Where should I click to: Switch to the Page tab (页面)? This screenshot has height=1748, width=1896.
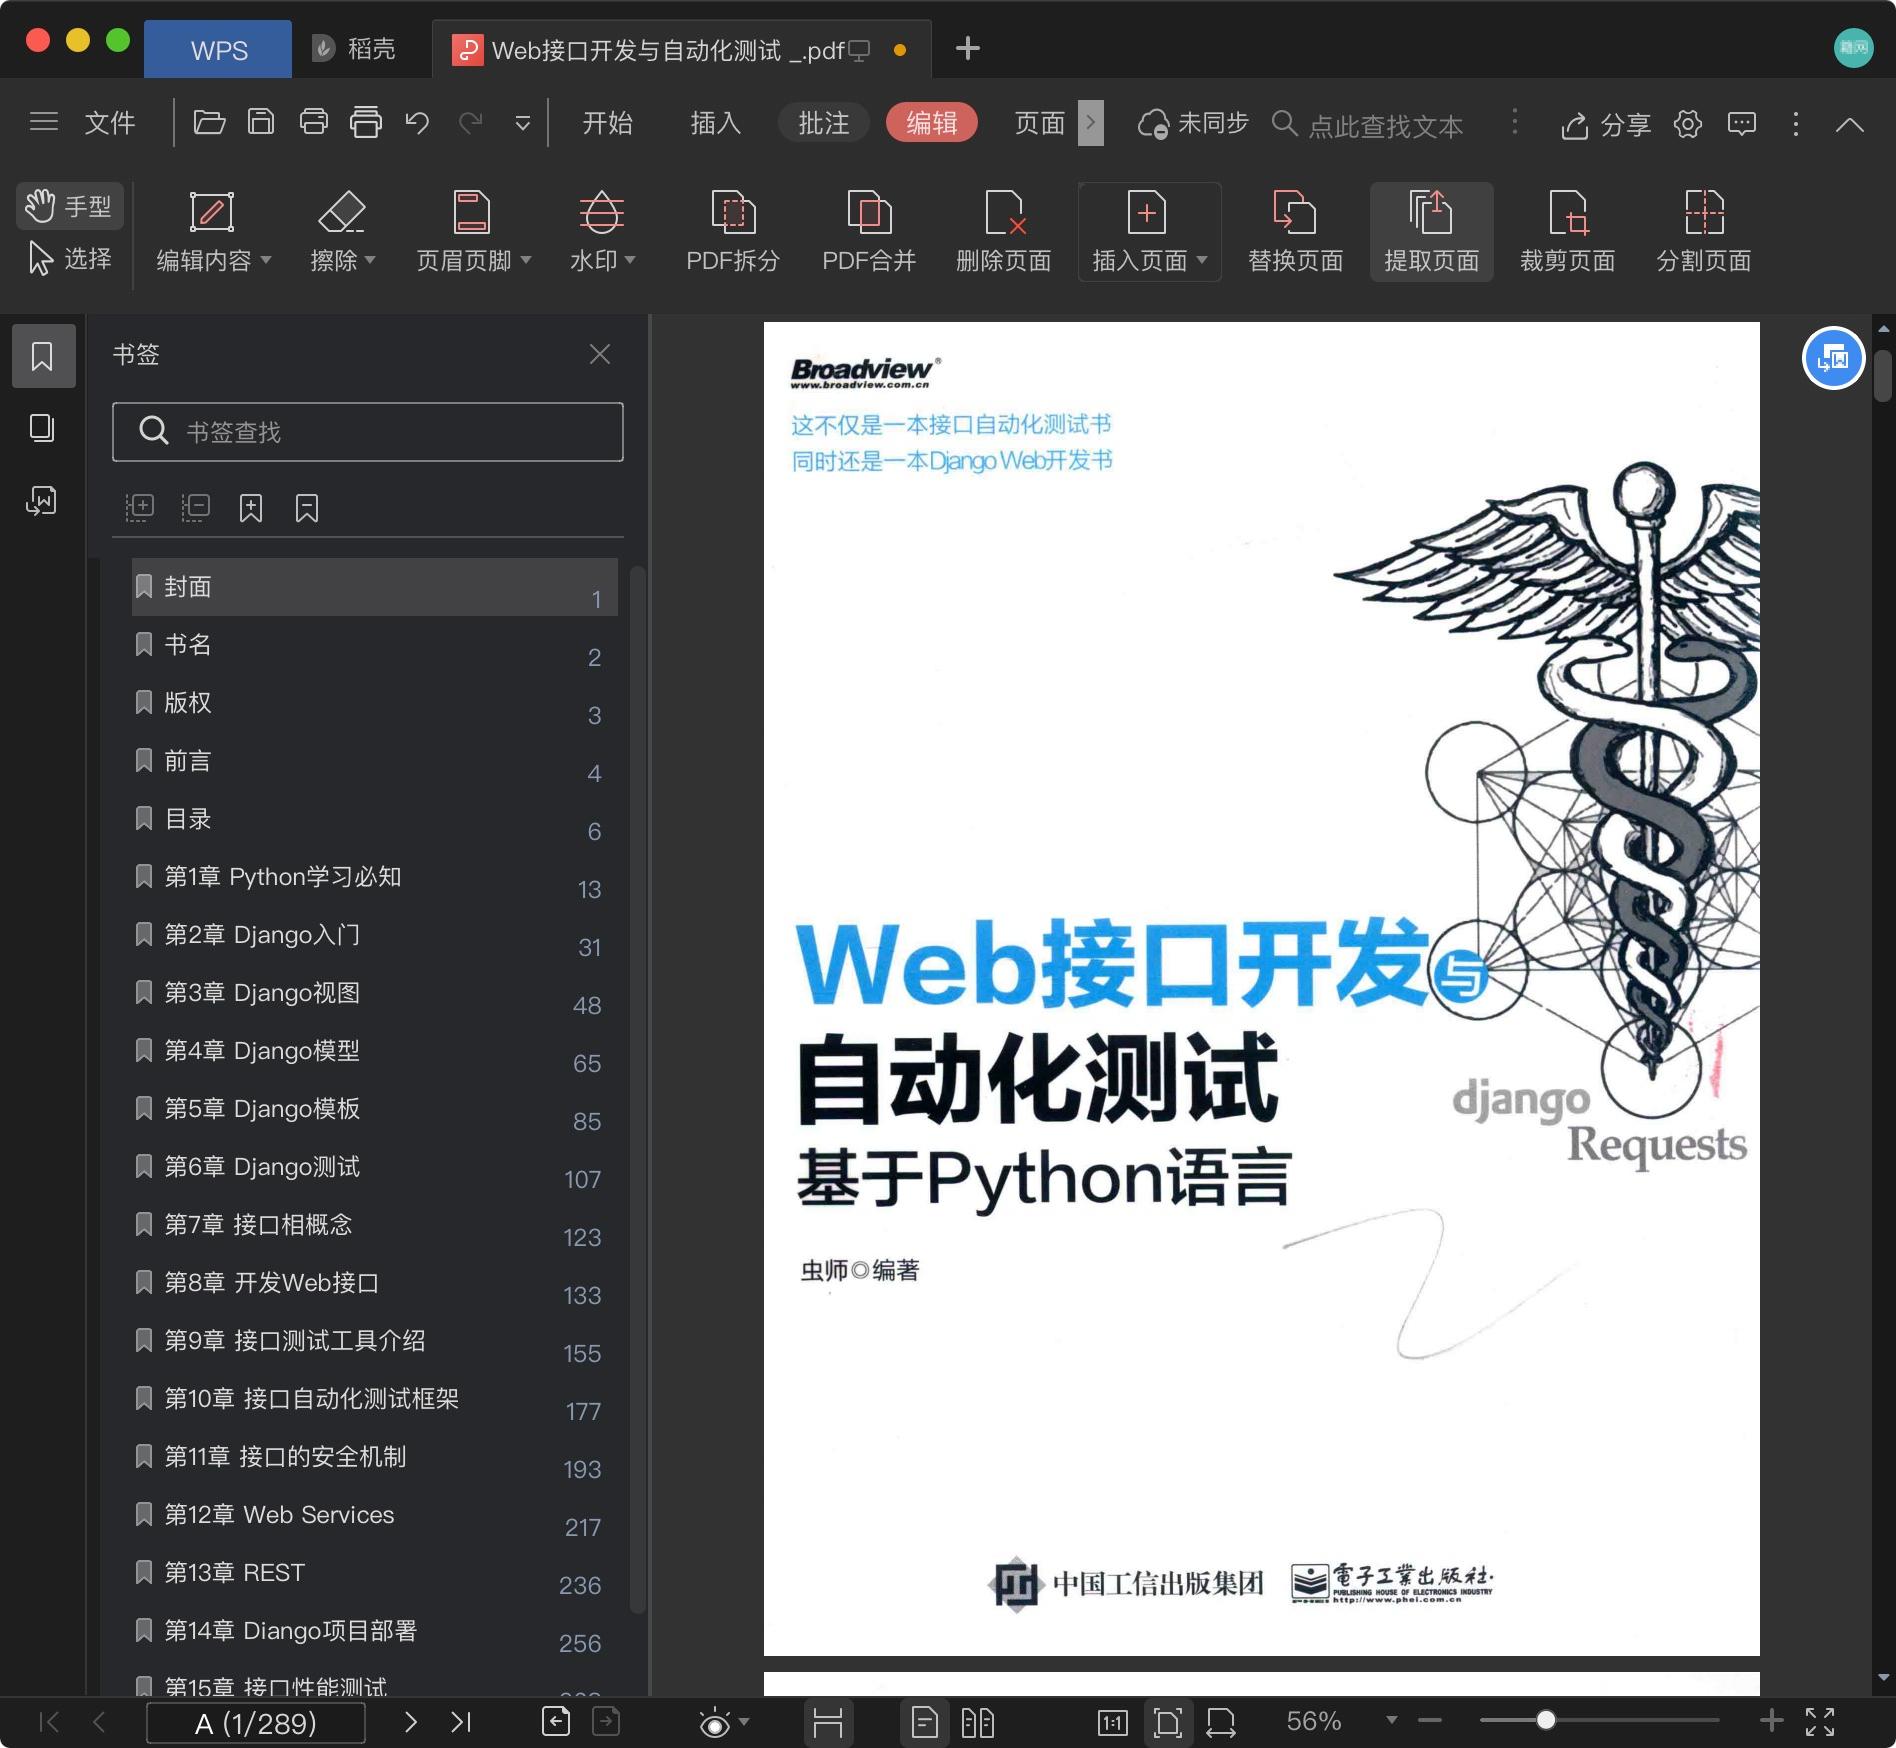(1040, 123)
